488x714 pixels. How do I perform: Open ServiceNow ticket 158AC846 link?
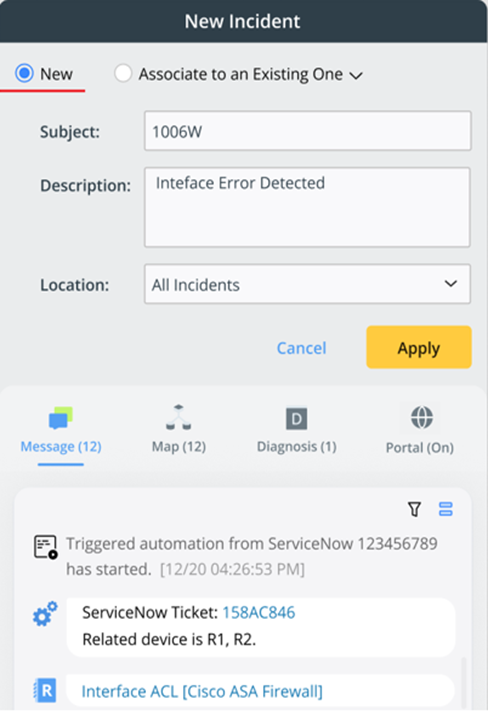[259, 613]
